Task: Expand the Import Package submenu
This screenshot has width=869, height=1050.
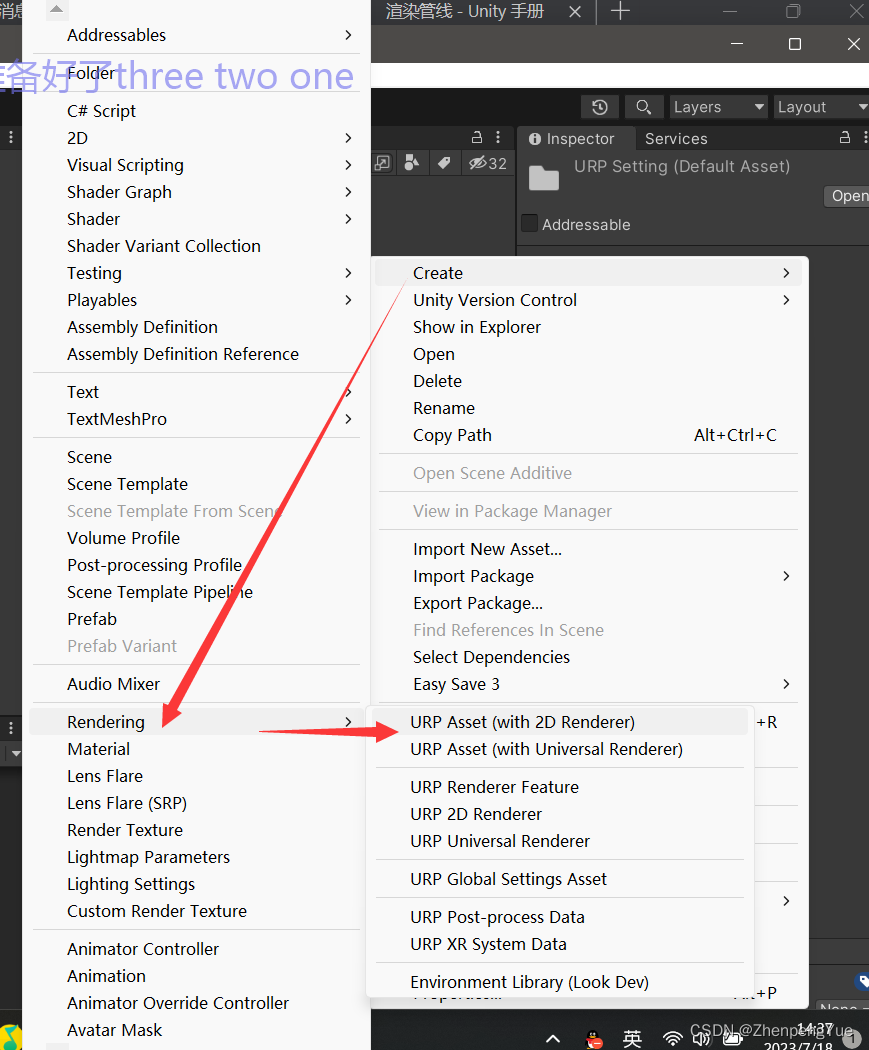Action: [589, 576]
